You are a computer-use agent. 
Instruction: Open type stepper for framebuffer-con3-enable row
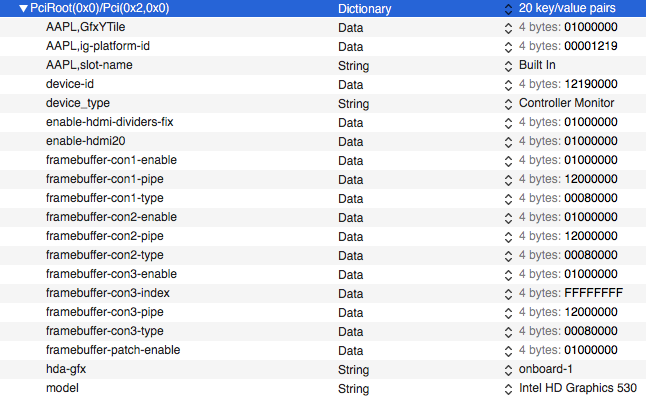tap(508, 275)
